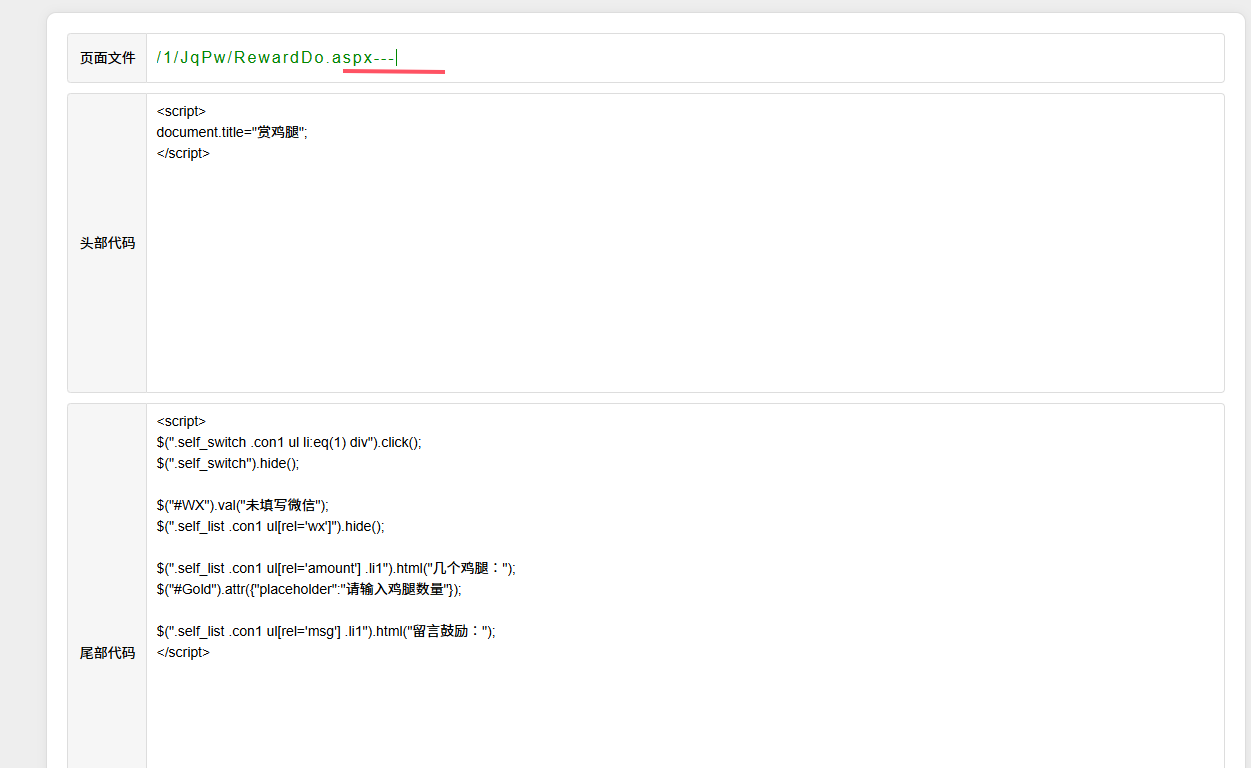Click closing </script> tag in 头部代码 textarea
This screenshot has width=1251, height=768.
click(x=183, y=153)
